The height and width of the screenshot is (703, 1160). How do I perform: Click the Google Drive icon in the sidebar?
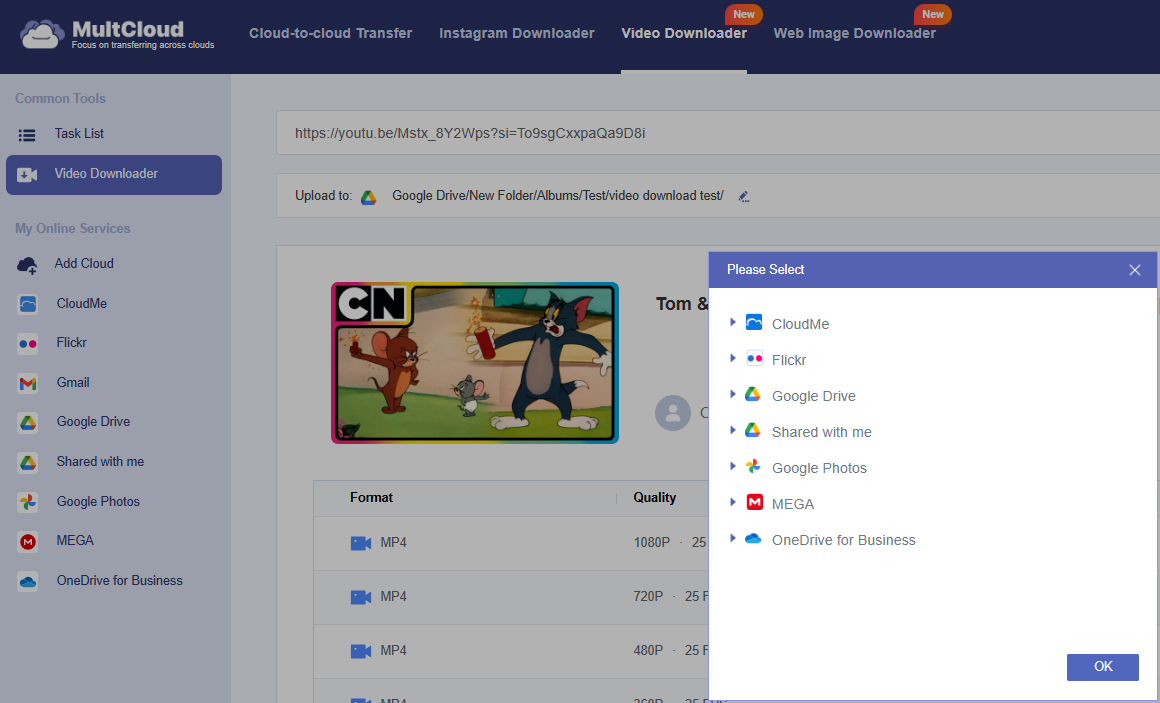(x=28, y=423)
